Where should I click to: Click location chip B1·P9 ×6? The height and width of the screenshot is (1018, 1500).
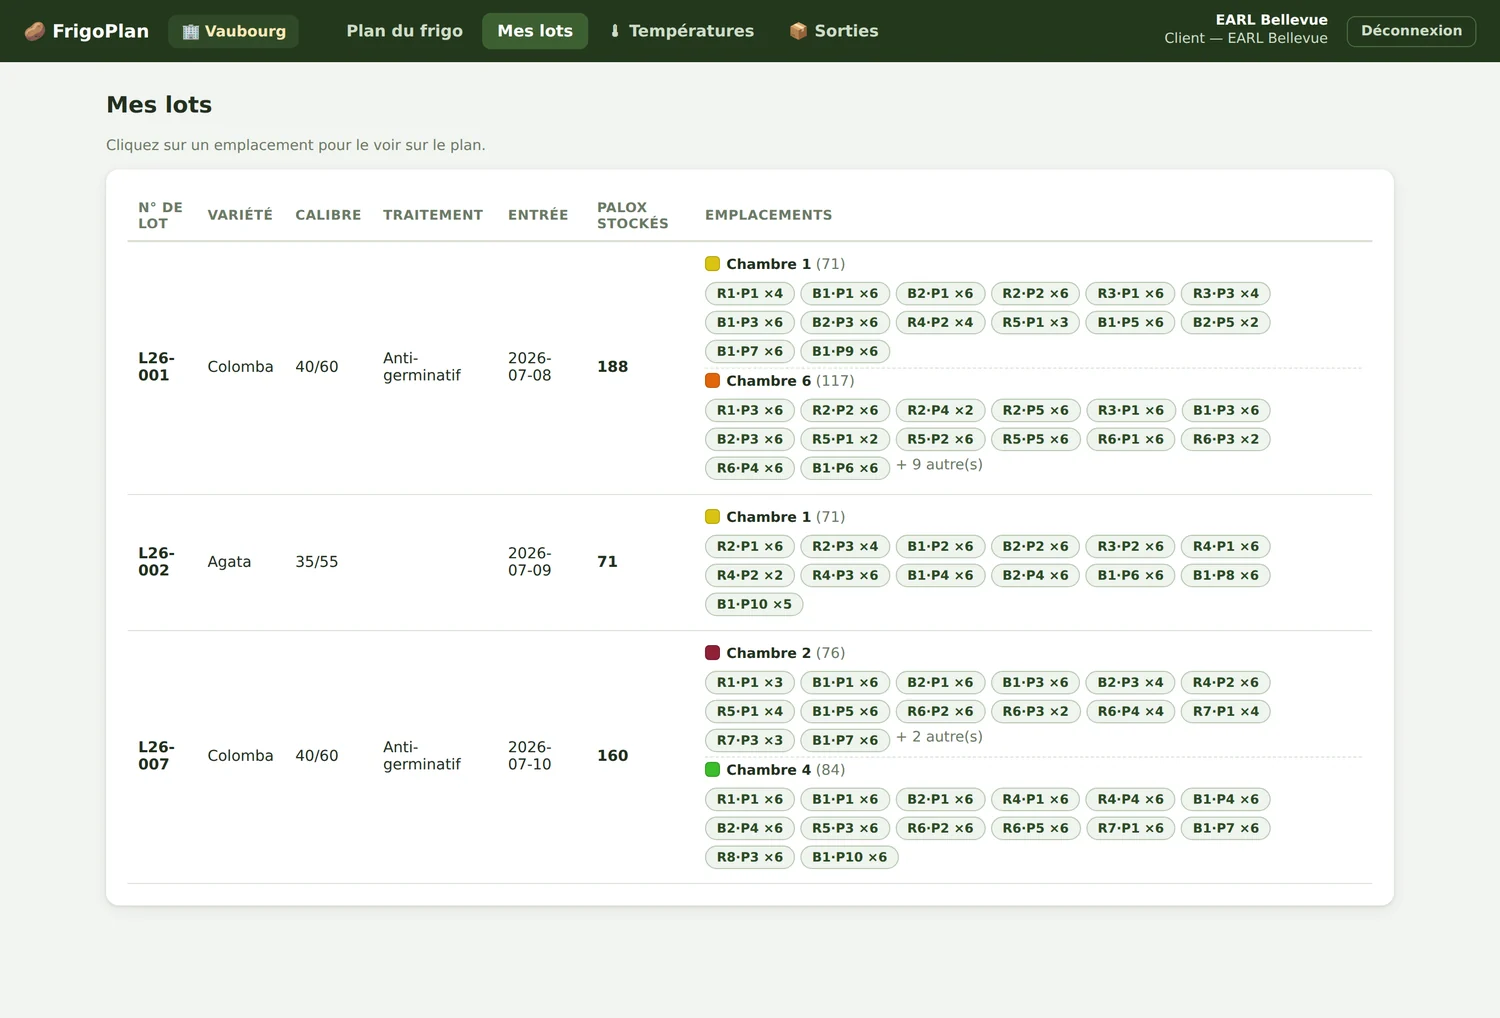point(845,351)
